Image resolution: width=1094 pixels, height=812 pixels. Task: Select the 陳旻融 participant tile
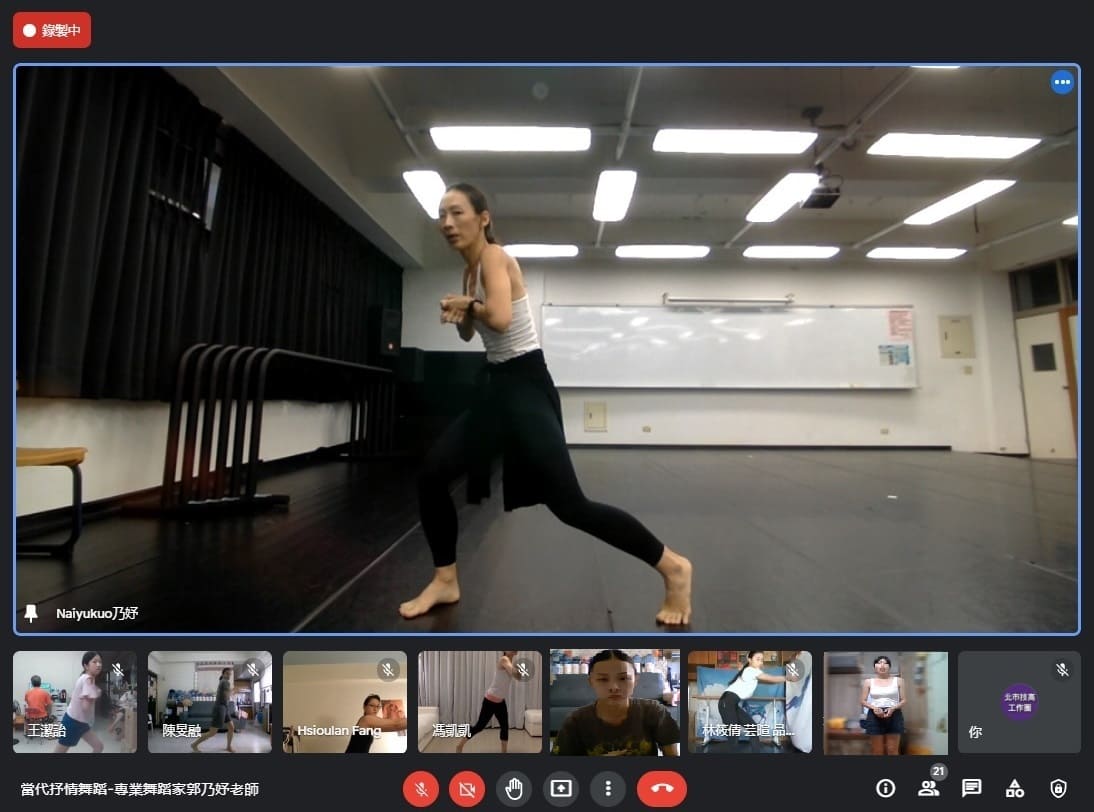tap(210, 702)
